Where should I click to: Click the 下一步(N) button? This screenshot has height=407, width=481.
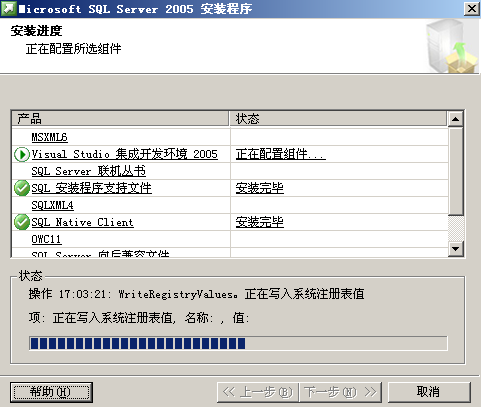point(340,392)
